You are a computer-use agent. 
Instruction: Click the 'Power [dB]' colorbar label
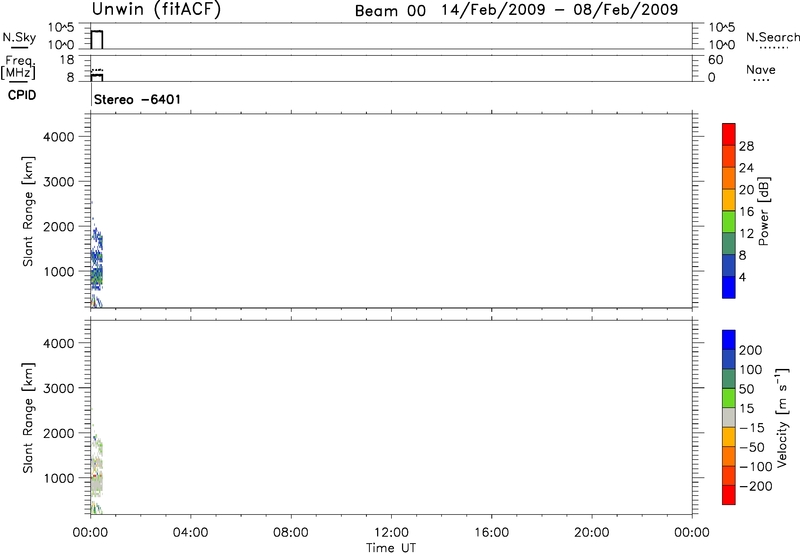coord(763,211)
